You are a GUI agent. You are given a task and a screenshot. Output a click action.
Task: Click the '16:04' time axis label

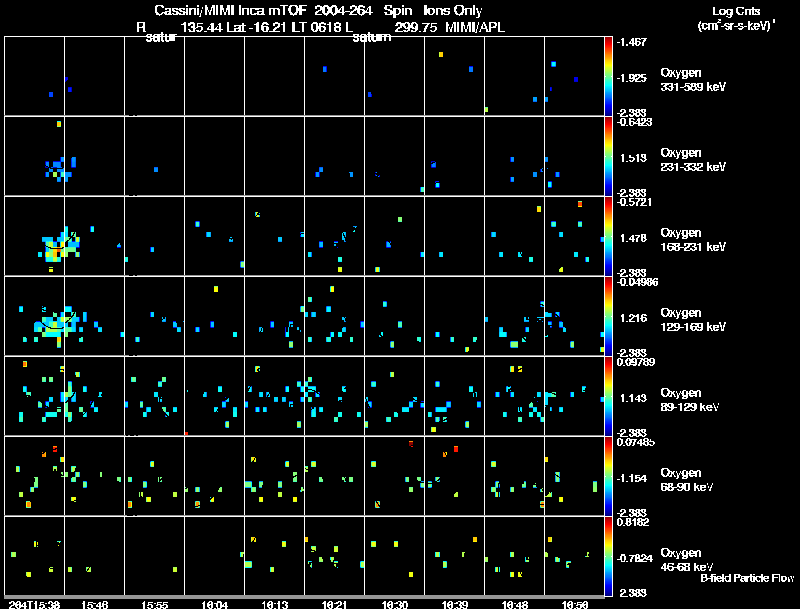click(x=214, y=605)
